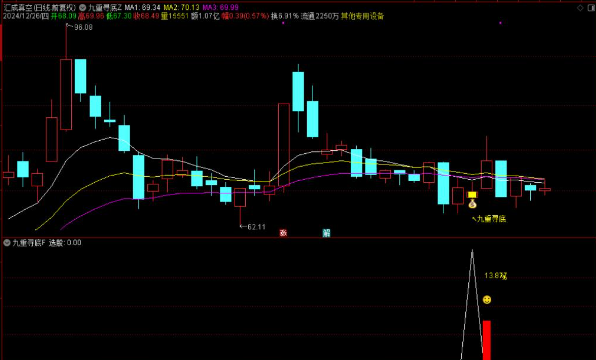This screenshot has width=596, height=360.
Task: Click the 98.08 high price label
Action: click(x=83, y=27)
